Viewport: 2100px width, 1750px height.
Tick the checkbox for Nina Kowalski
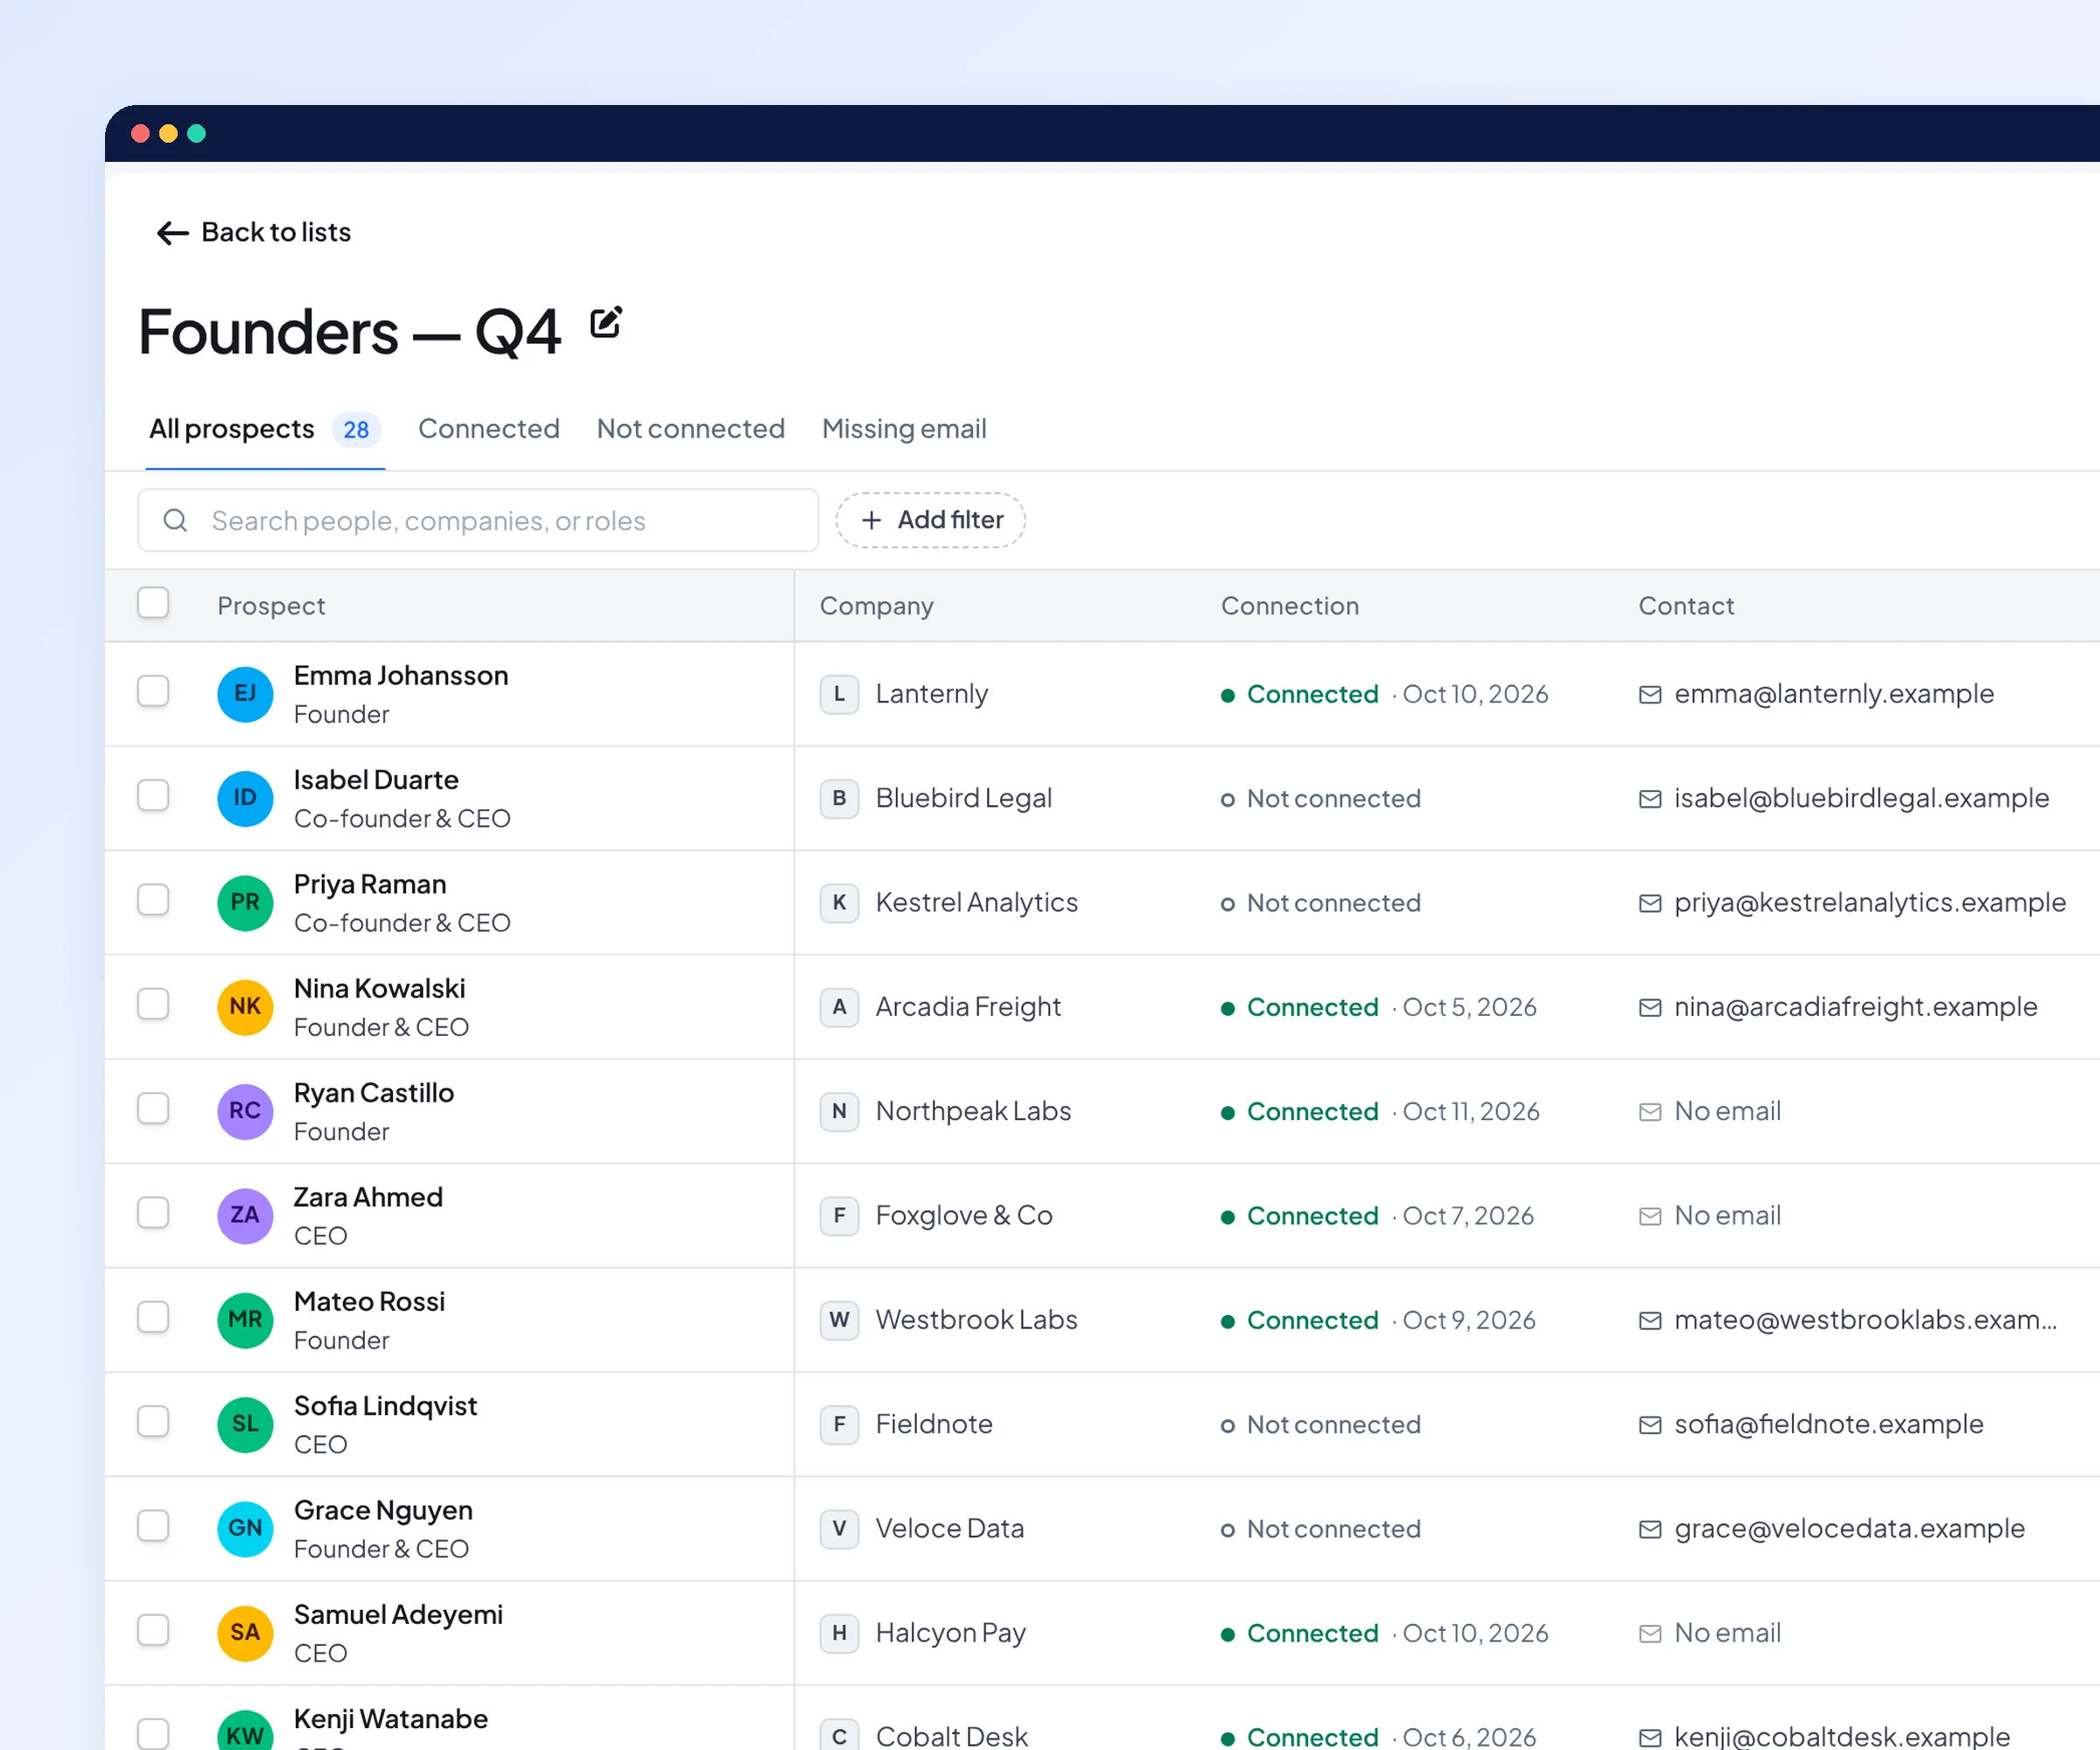(153, 1004)
